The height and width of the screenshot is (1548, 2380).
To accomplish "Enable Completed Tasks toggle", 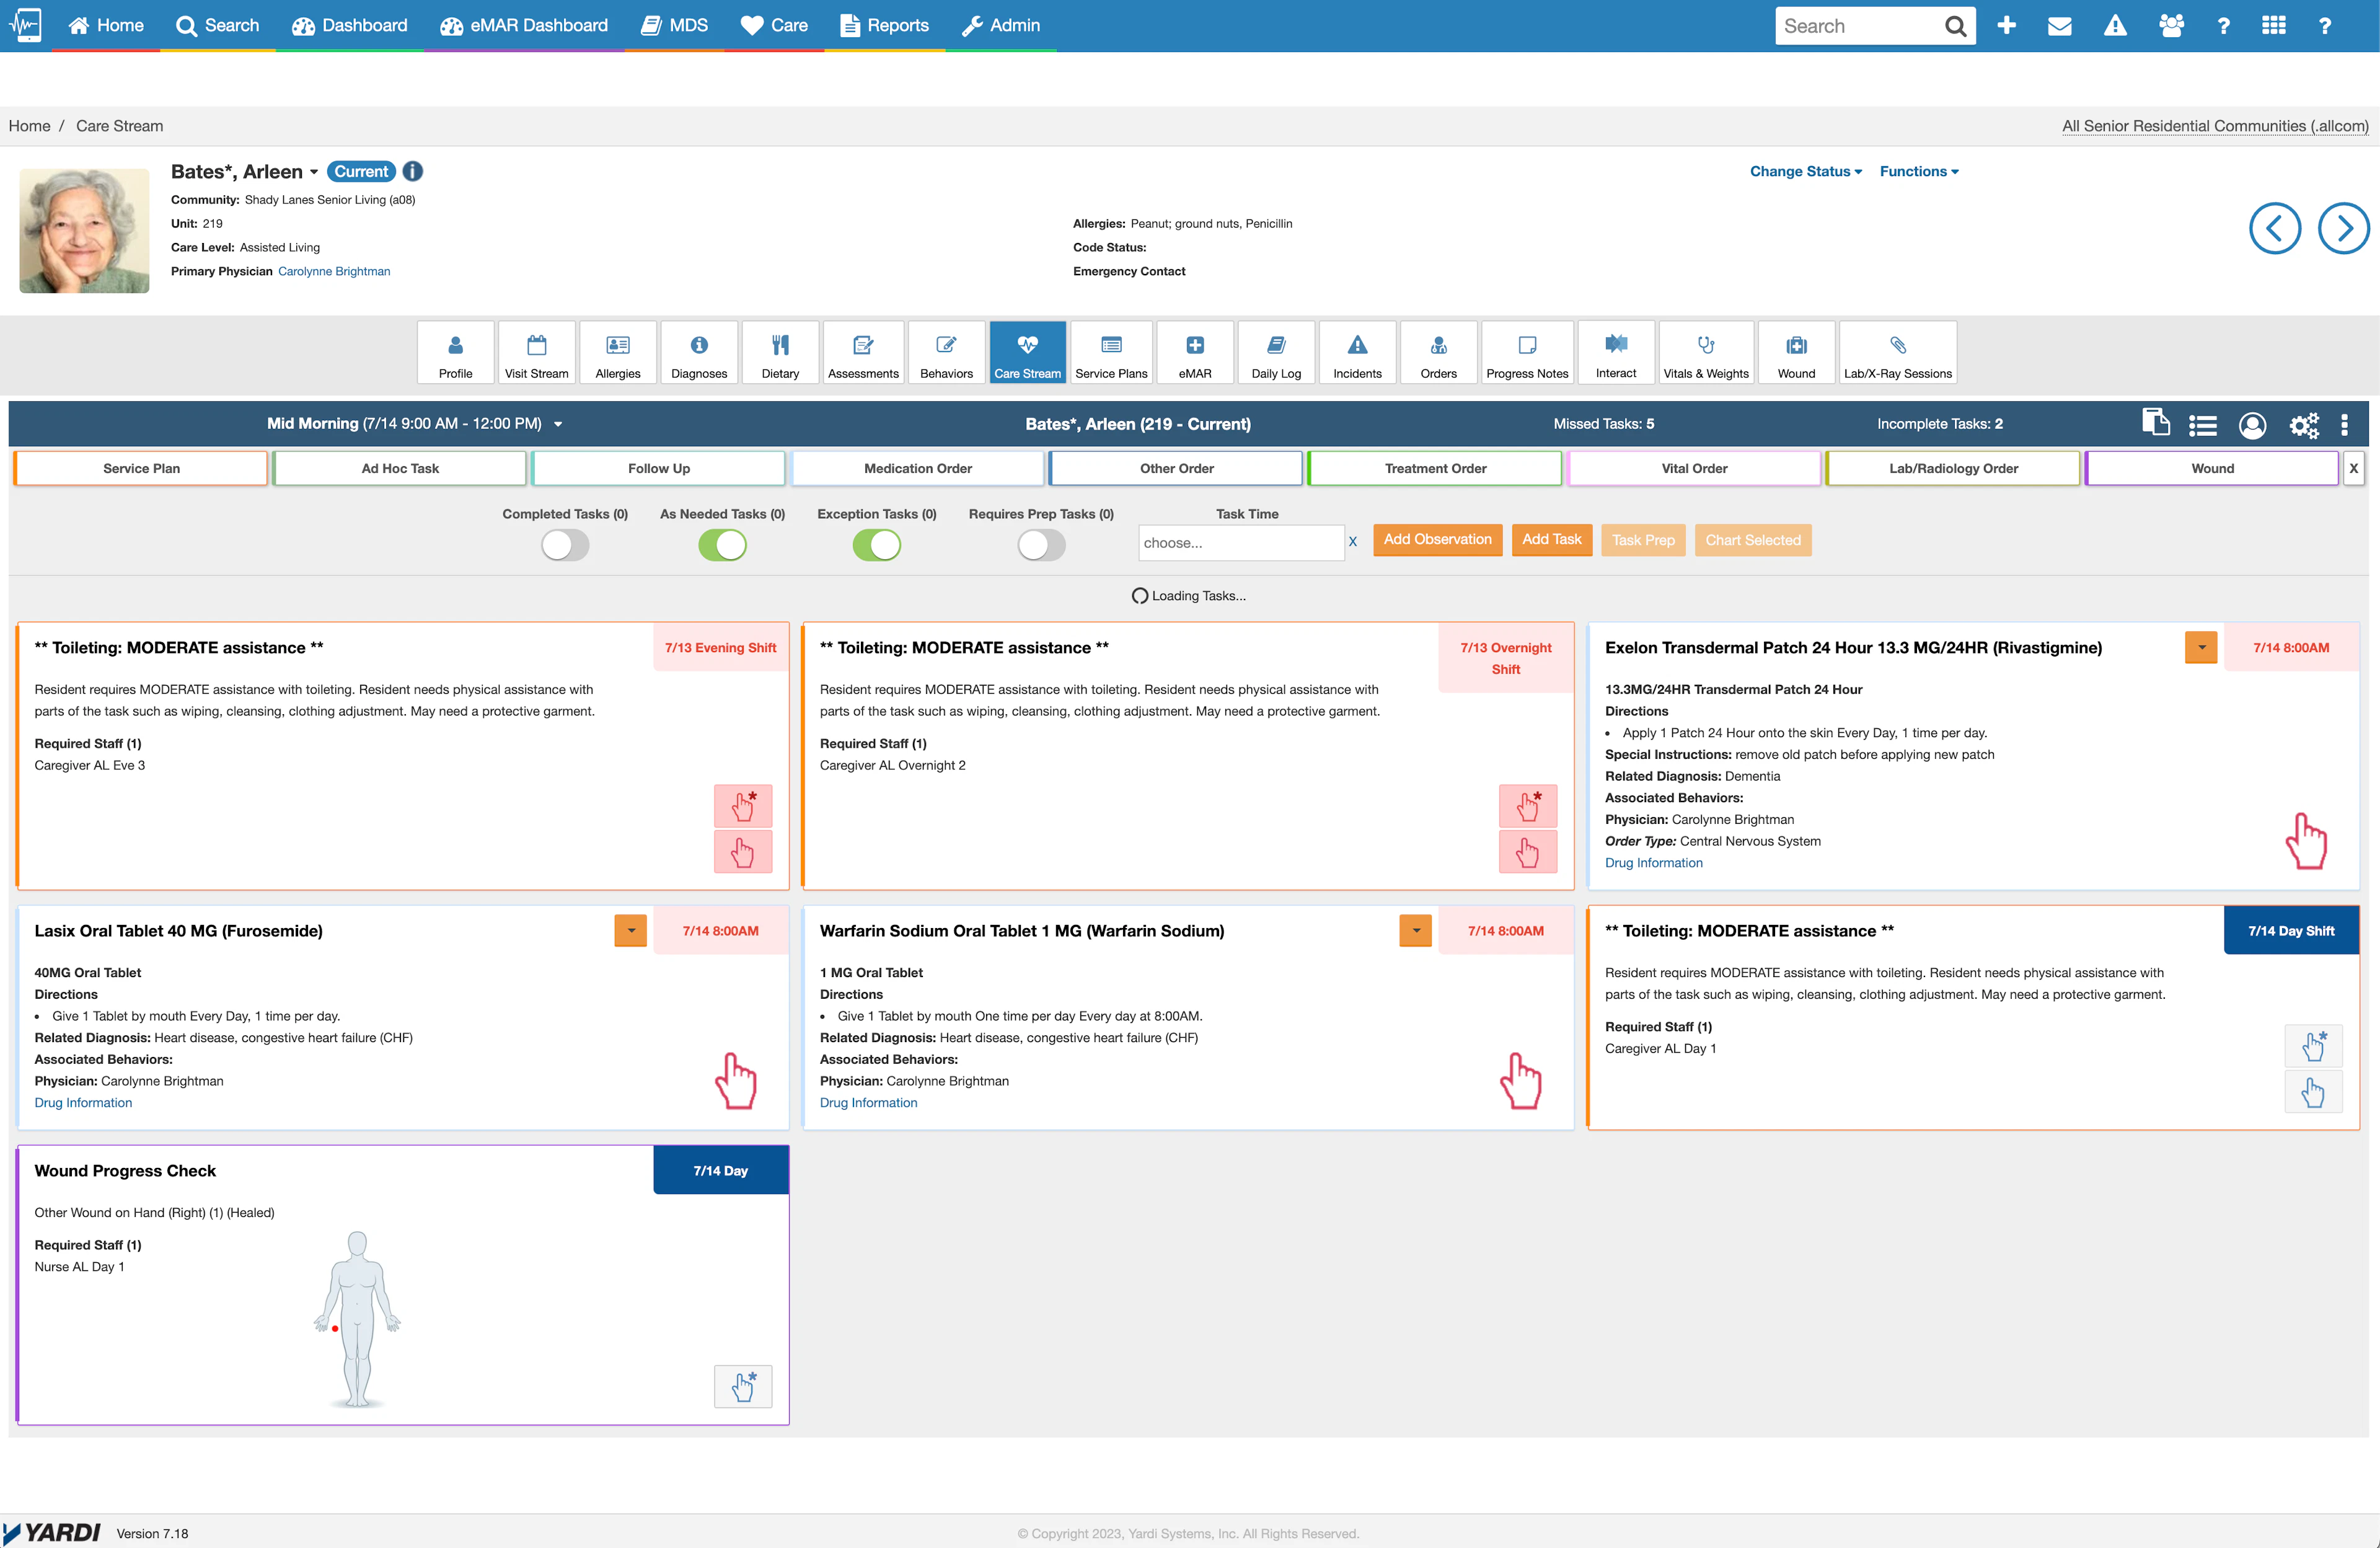I will [564, 544].
